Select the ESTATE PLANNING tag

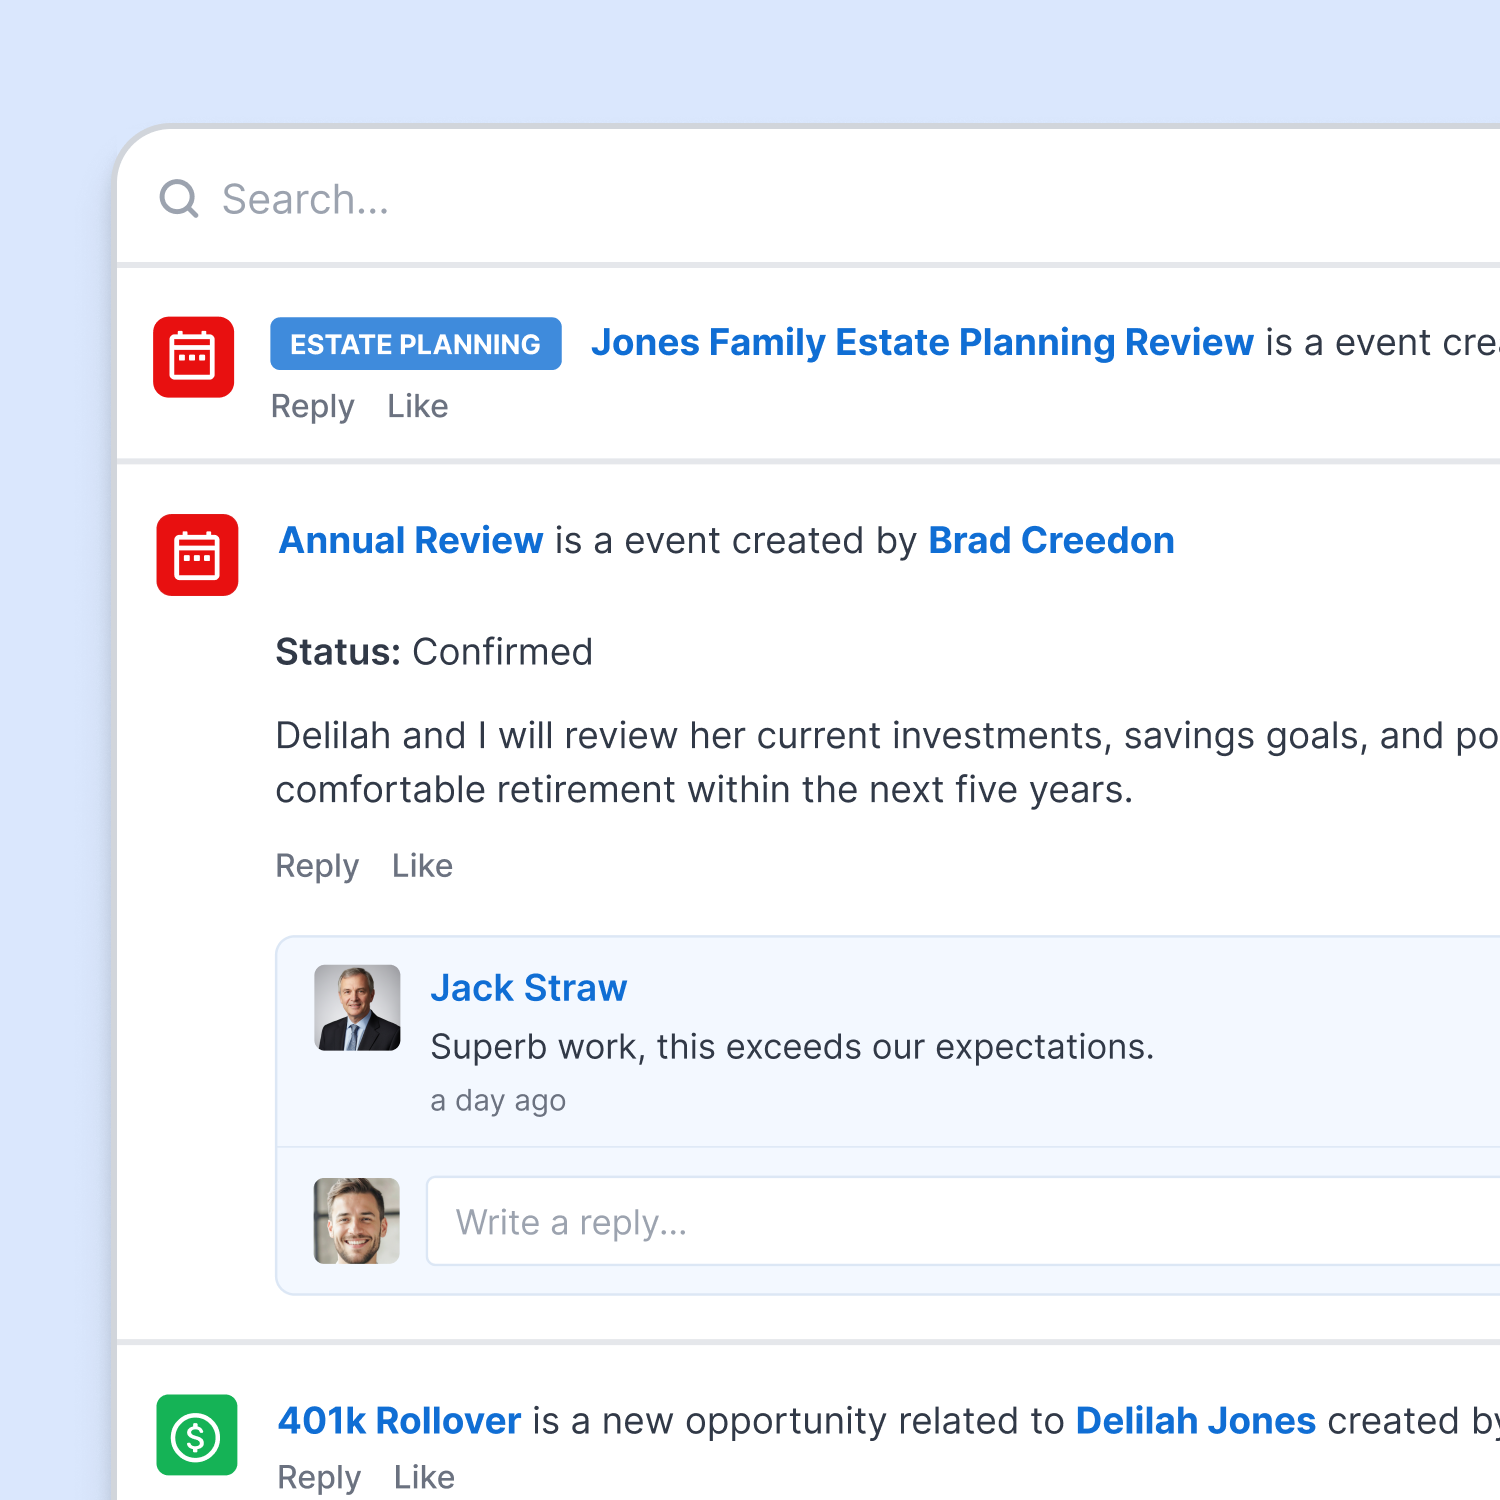tap(416, 344)
